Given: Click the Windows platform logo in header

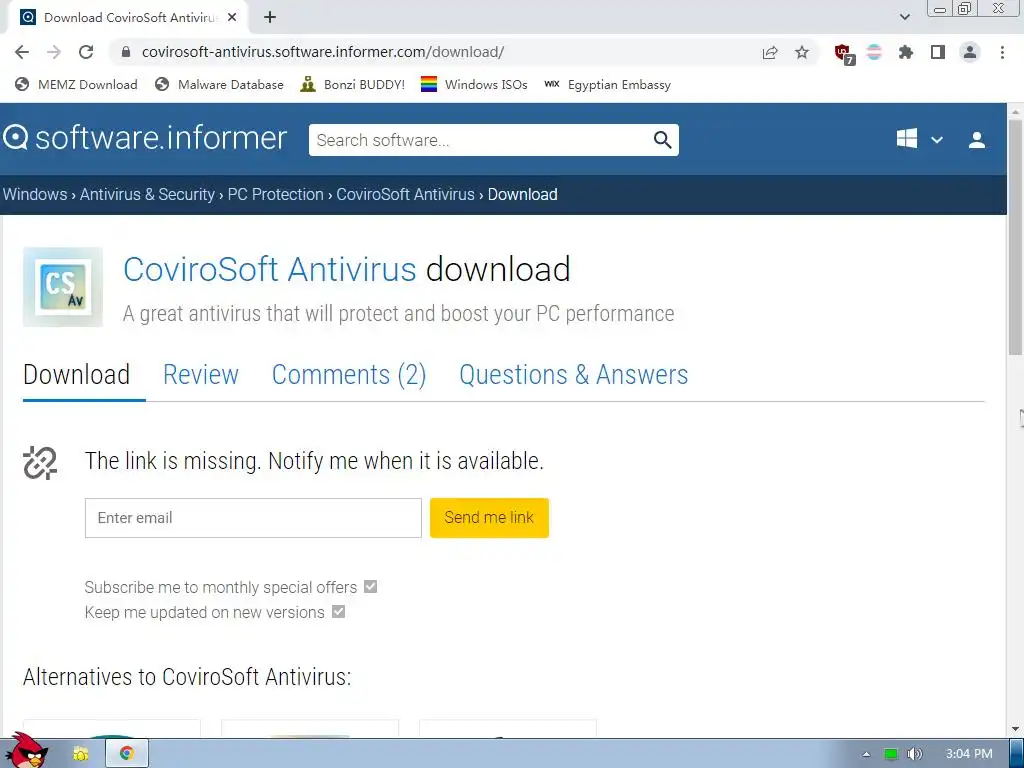Looking at the screenshot, I should [x=906, y=138].
